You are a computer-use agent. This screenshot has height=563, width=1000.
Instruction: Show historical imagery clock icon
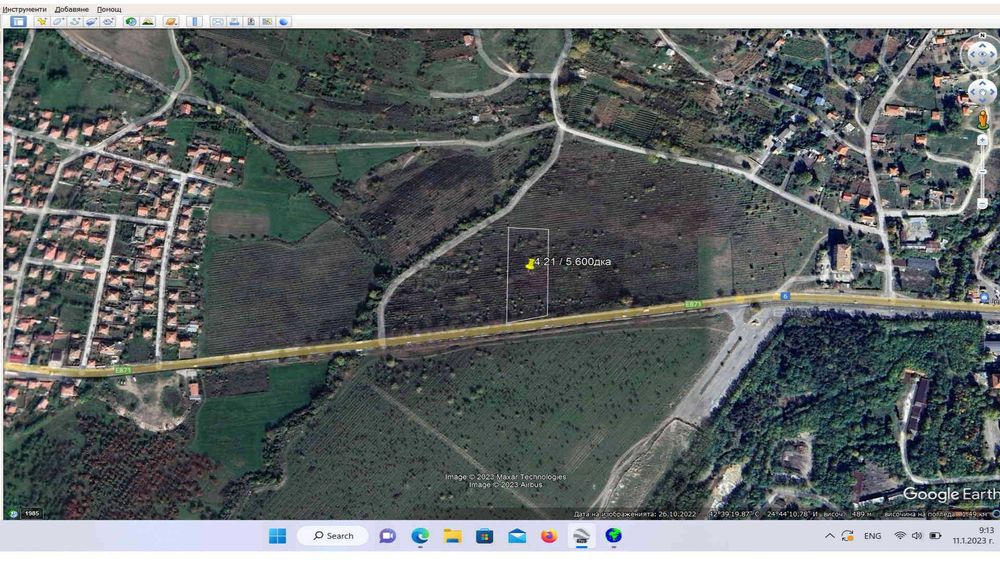(x=131, y=22)
